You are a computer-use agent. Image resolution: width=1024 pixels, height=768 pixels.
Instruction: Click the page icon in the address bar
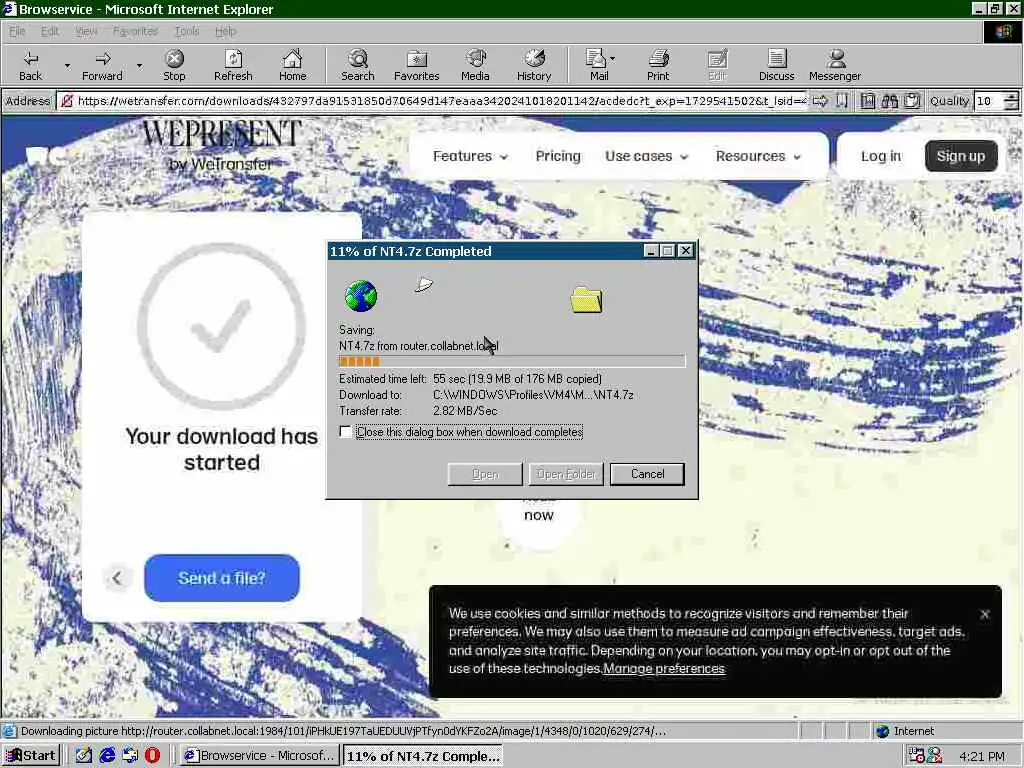click(66, 101)
